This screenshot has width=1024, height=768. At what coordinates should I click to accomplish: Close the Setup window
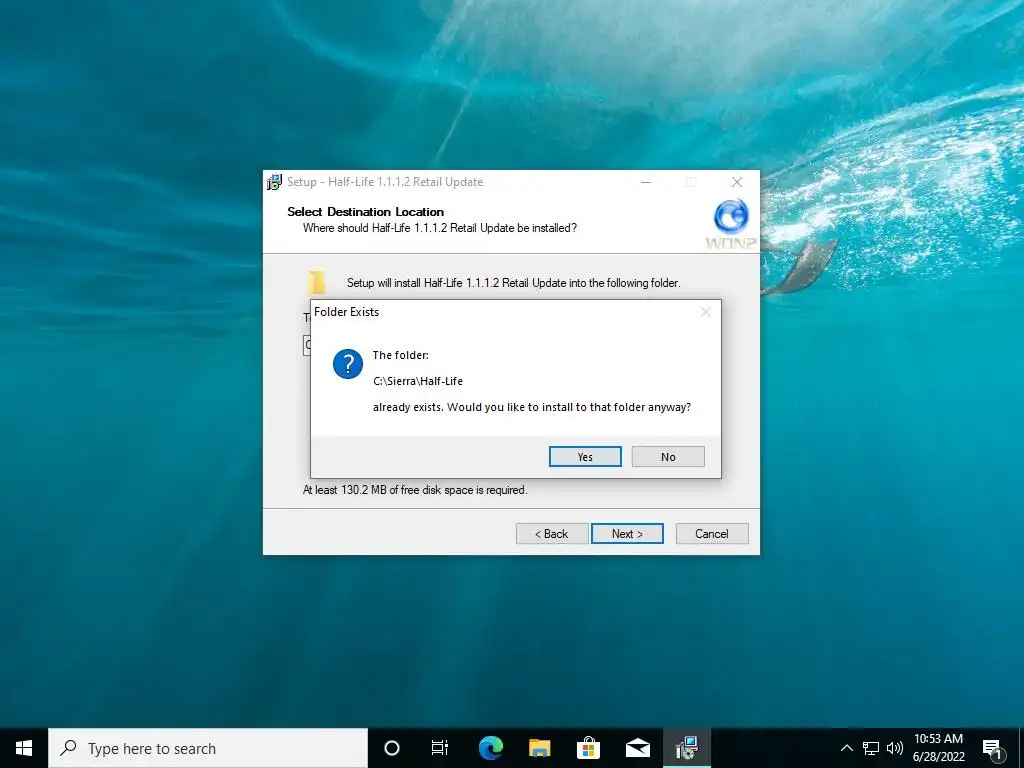pos(737,182)
